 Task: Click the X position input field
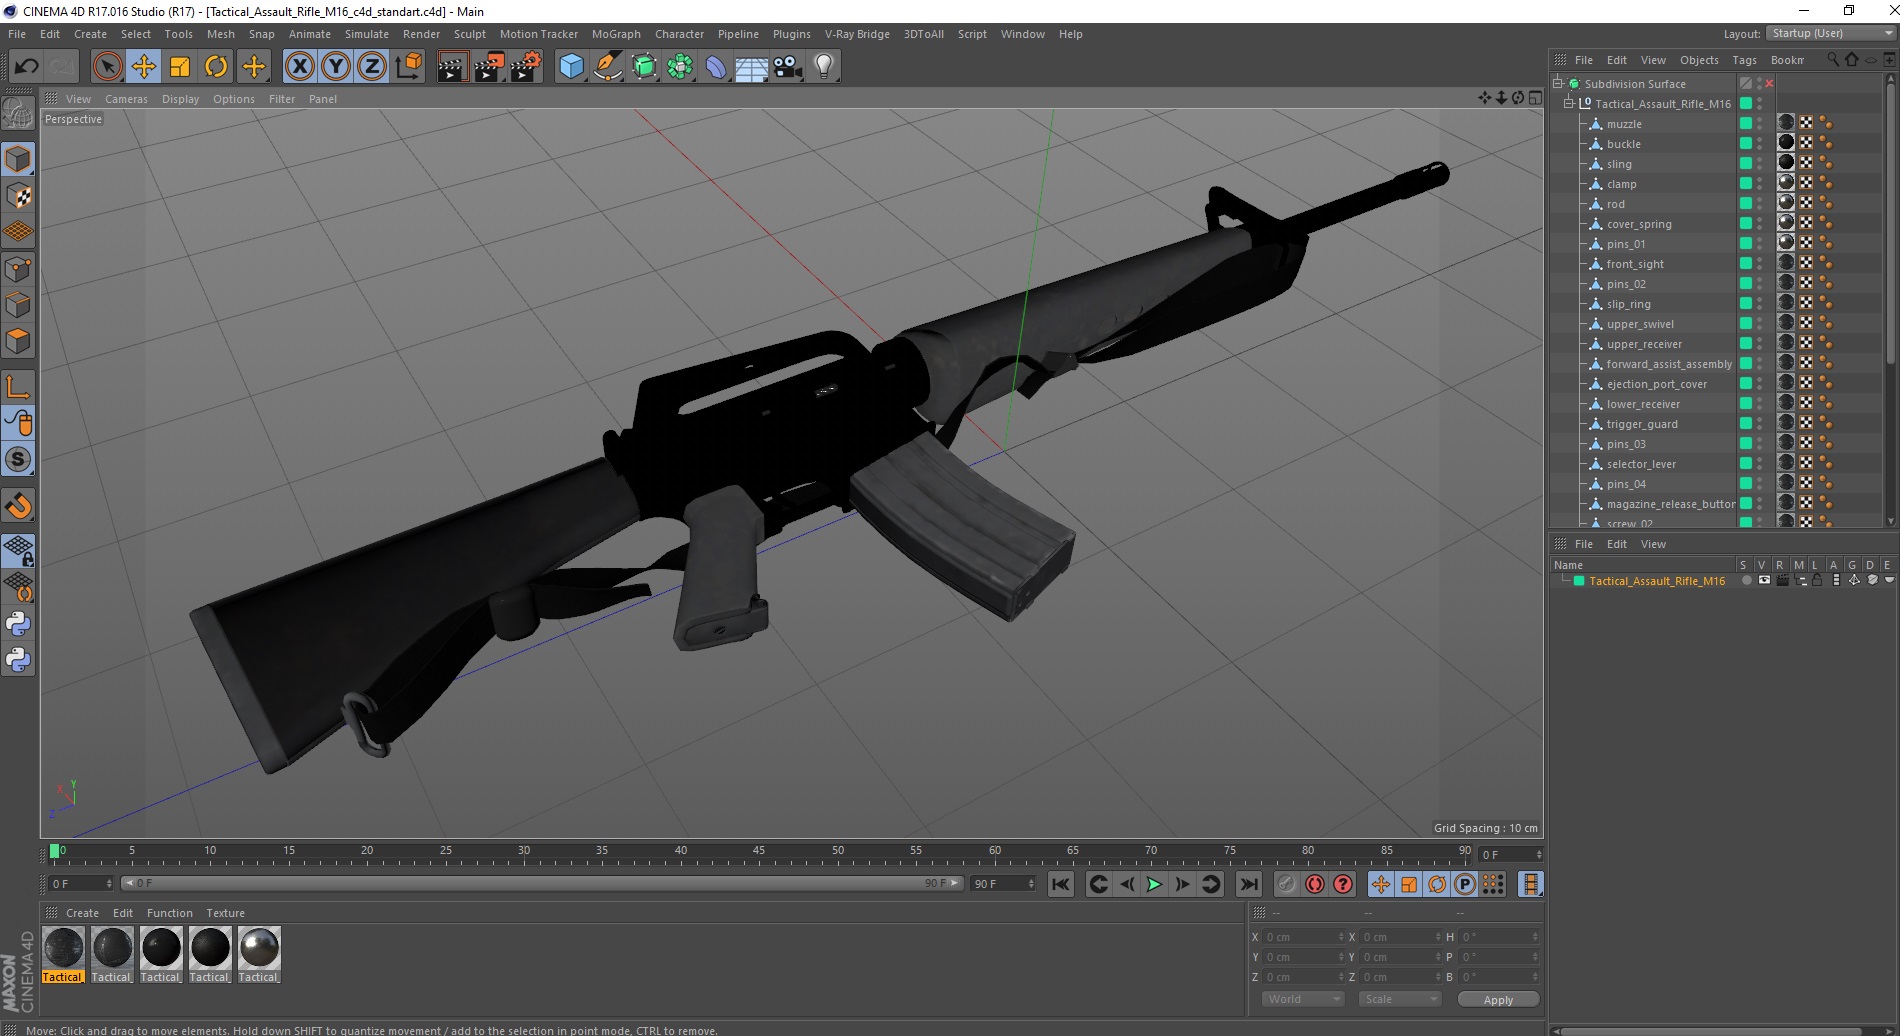coord(1304,937)
